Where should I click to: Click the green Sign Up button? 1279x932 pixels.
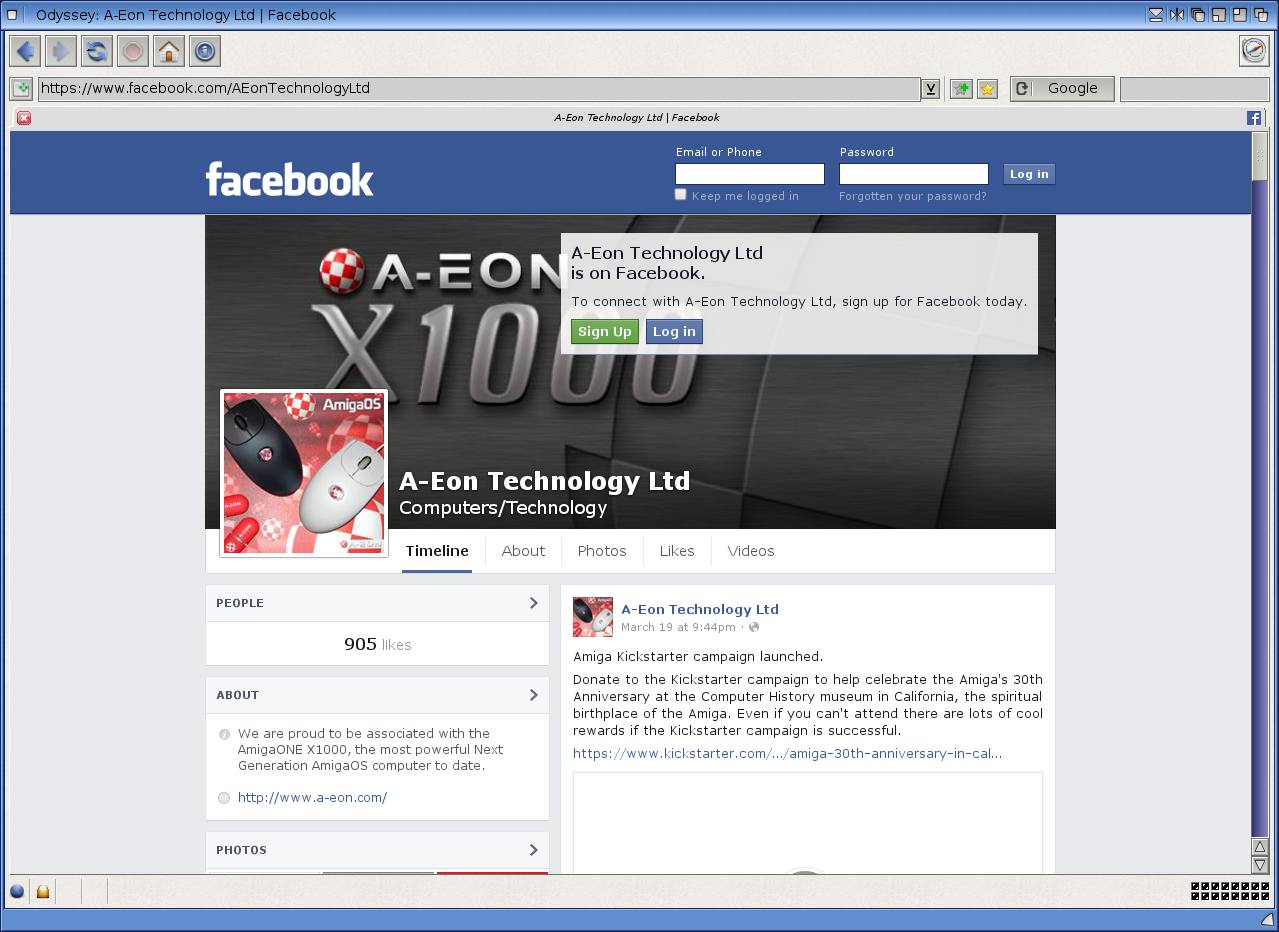pos(605,332)
